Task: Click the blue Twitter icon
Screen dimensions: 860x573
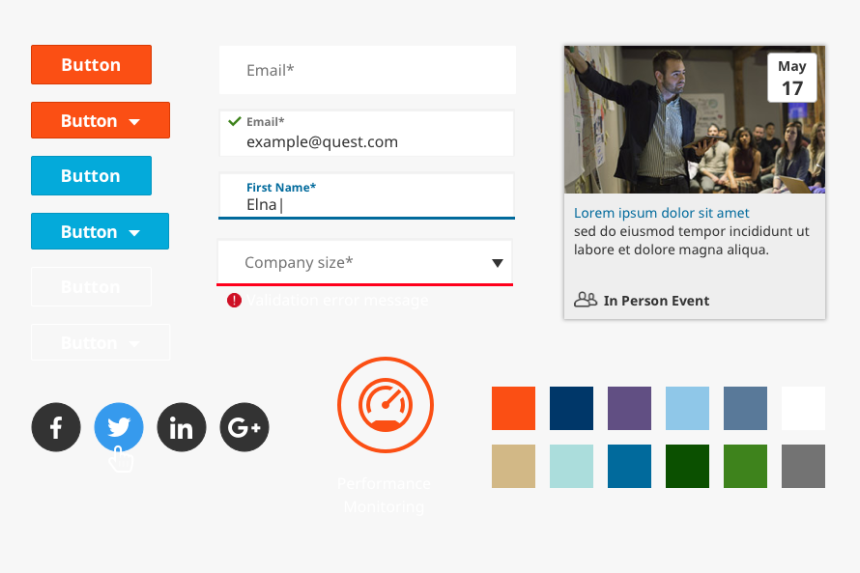Action: [119, 428]
